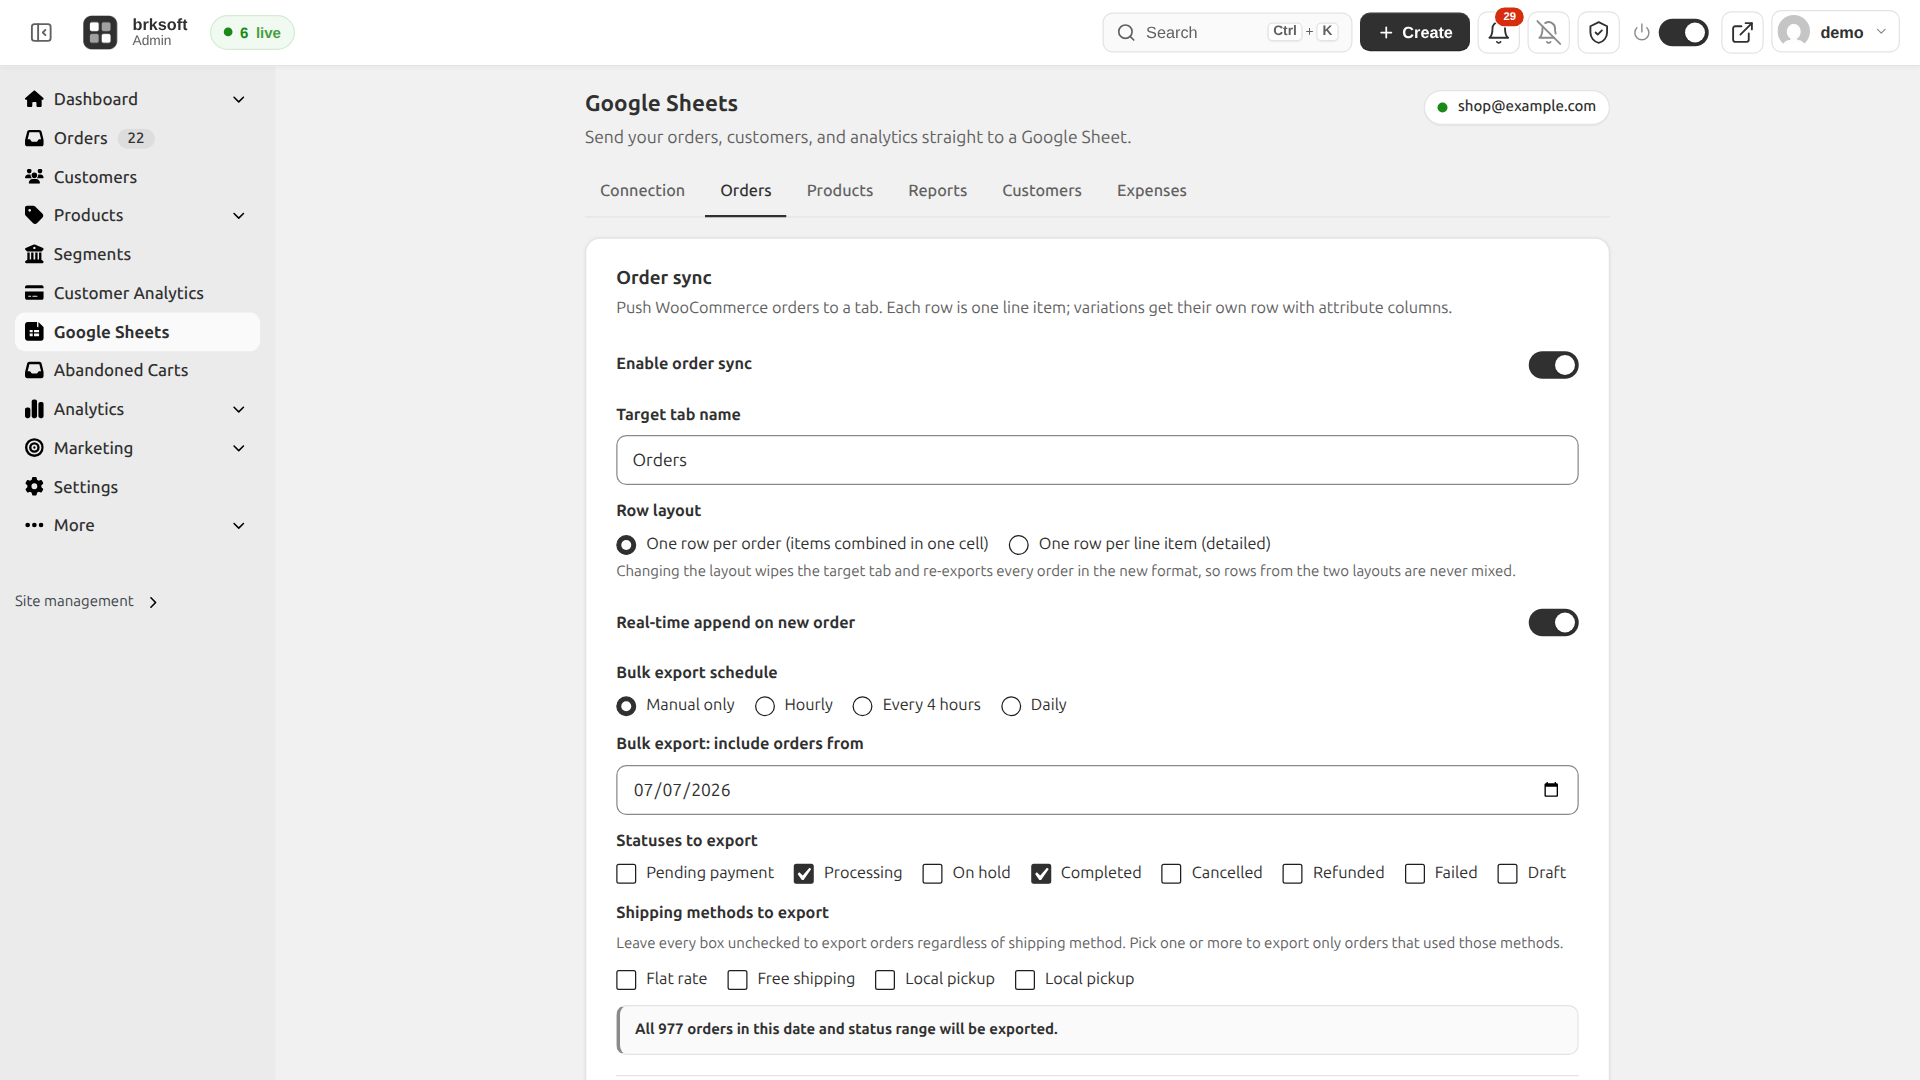
Task: Open Customer Analytics card icon
Action: (x=34, y=293)
